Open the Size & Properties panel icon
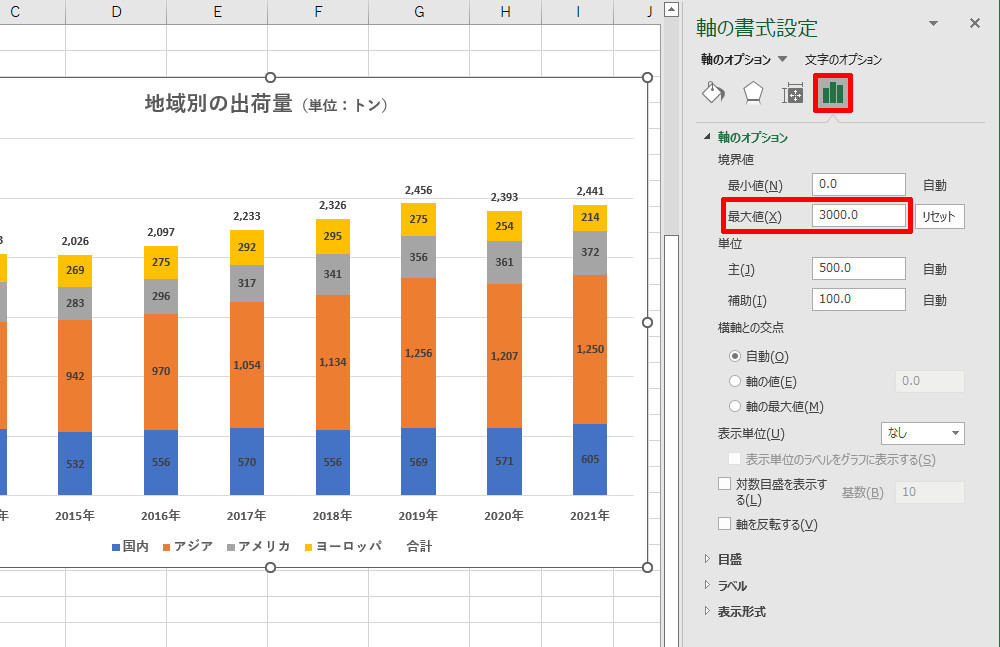Image resolution: width=1000 pixels, height=647 pixels. click(795, 92)
